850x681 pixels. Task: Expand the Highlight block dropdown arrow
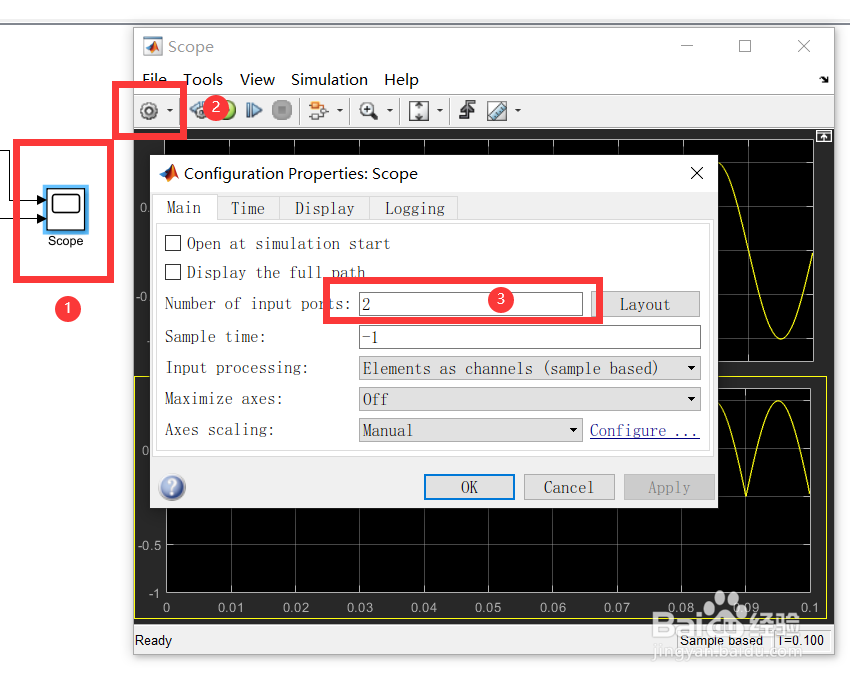[340, 111]
